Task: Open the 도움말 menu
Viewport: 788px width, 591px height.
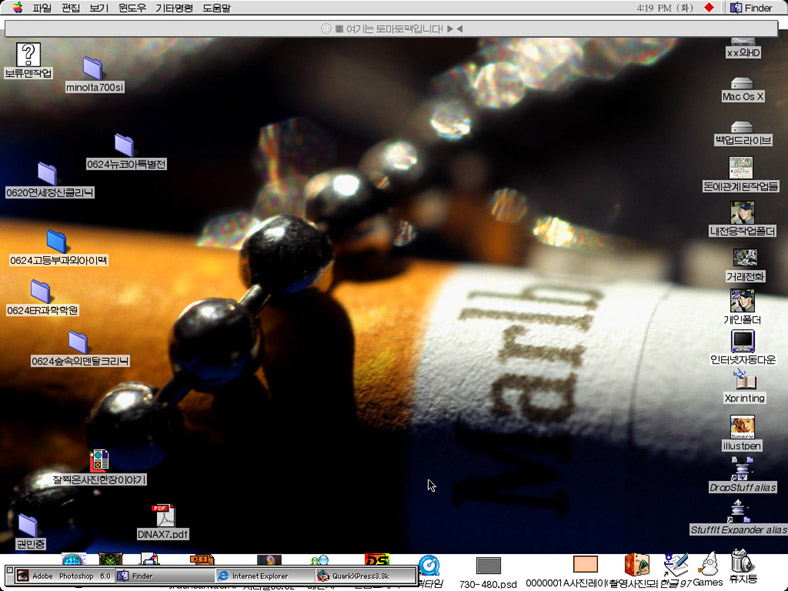Action: pyautogui.click(x=216, y=8)
